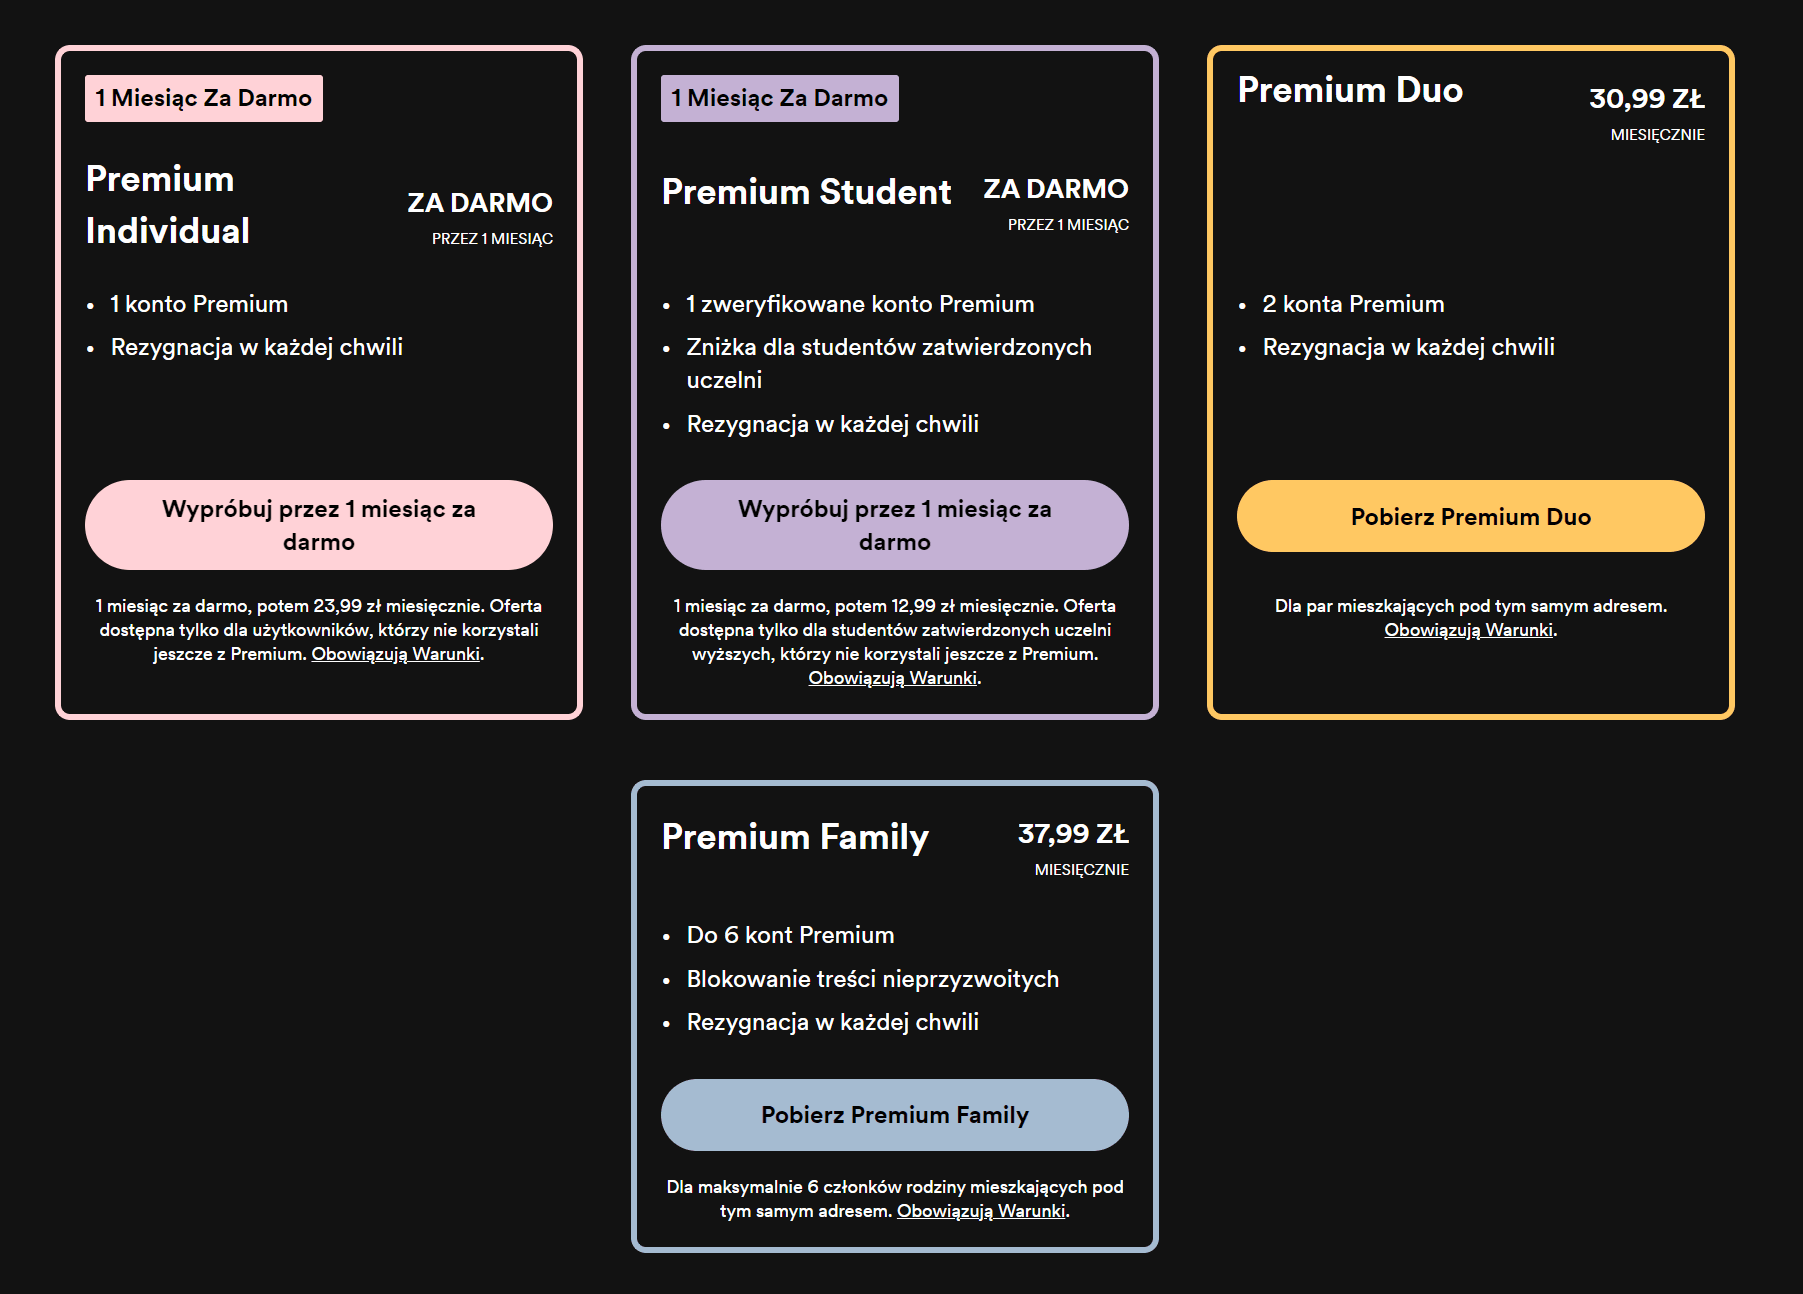This screenshot has width=1803, height=1294.
Task: Click the purple '1 Miesiąc Za Darmo' badge
Action: pyautogui.click(x=780, y=98)
